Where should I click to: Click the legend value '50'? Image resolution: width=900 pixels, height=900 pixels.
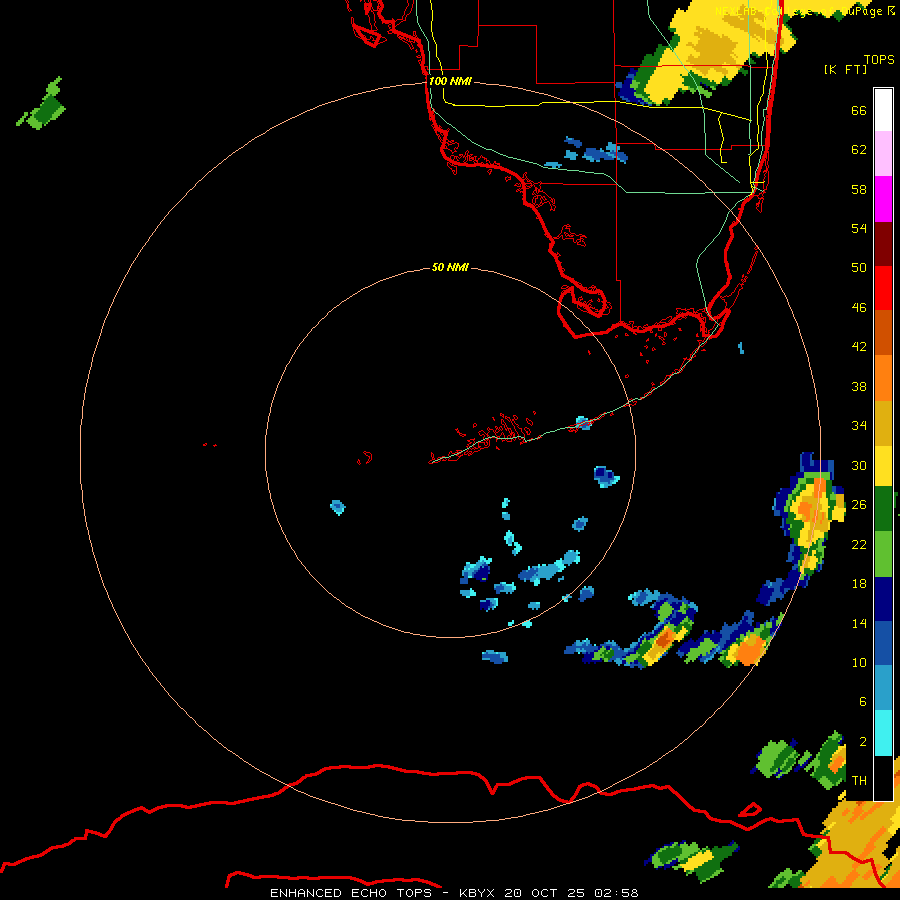(x=859, y=267)
